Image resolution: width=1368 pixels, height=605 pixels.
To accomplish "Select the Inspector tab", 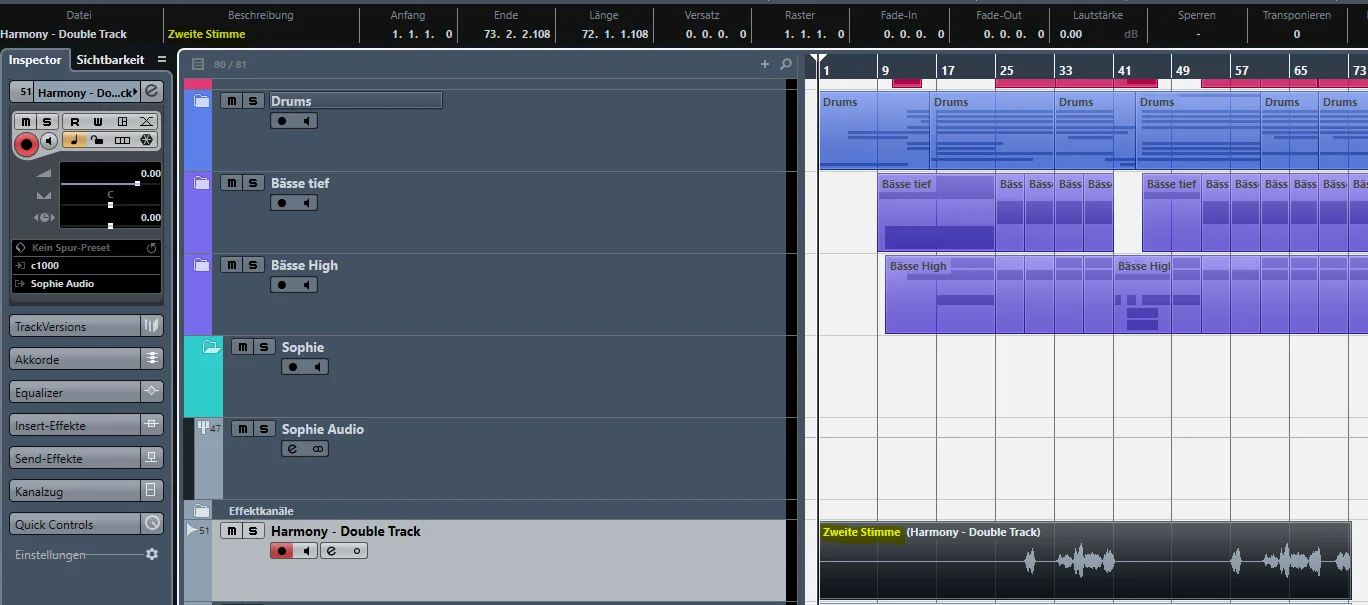I will [35, 60].
